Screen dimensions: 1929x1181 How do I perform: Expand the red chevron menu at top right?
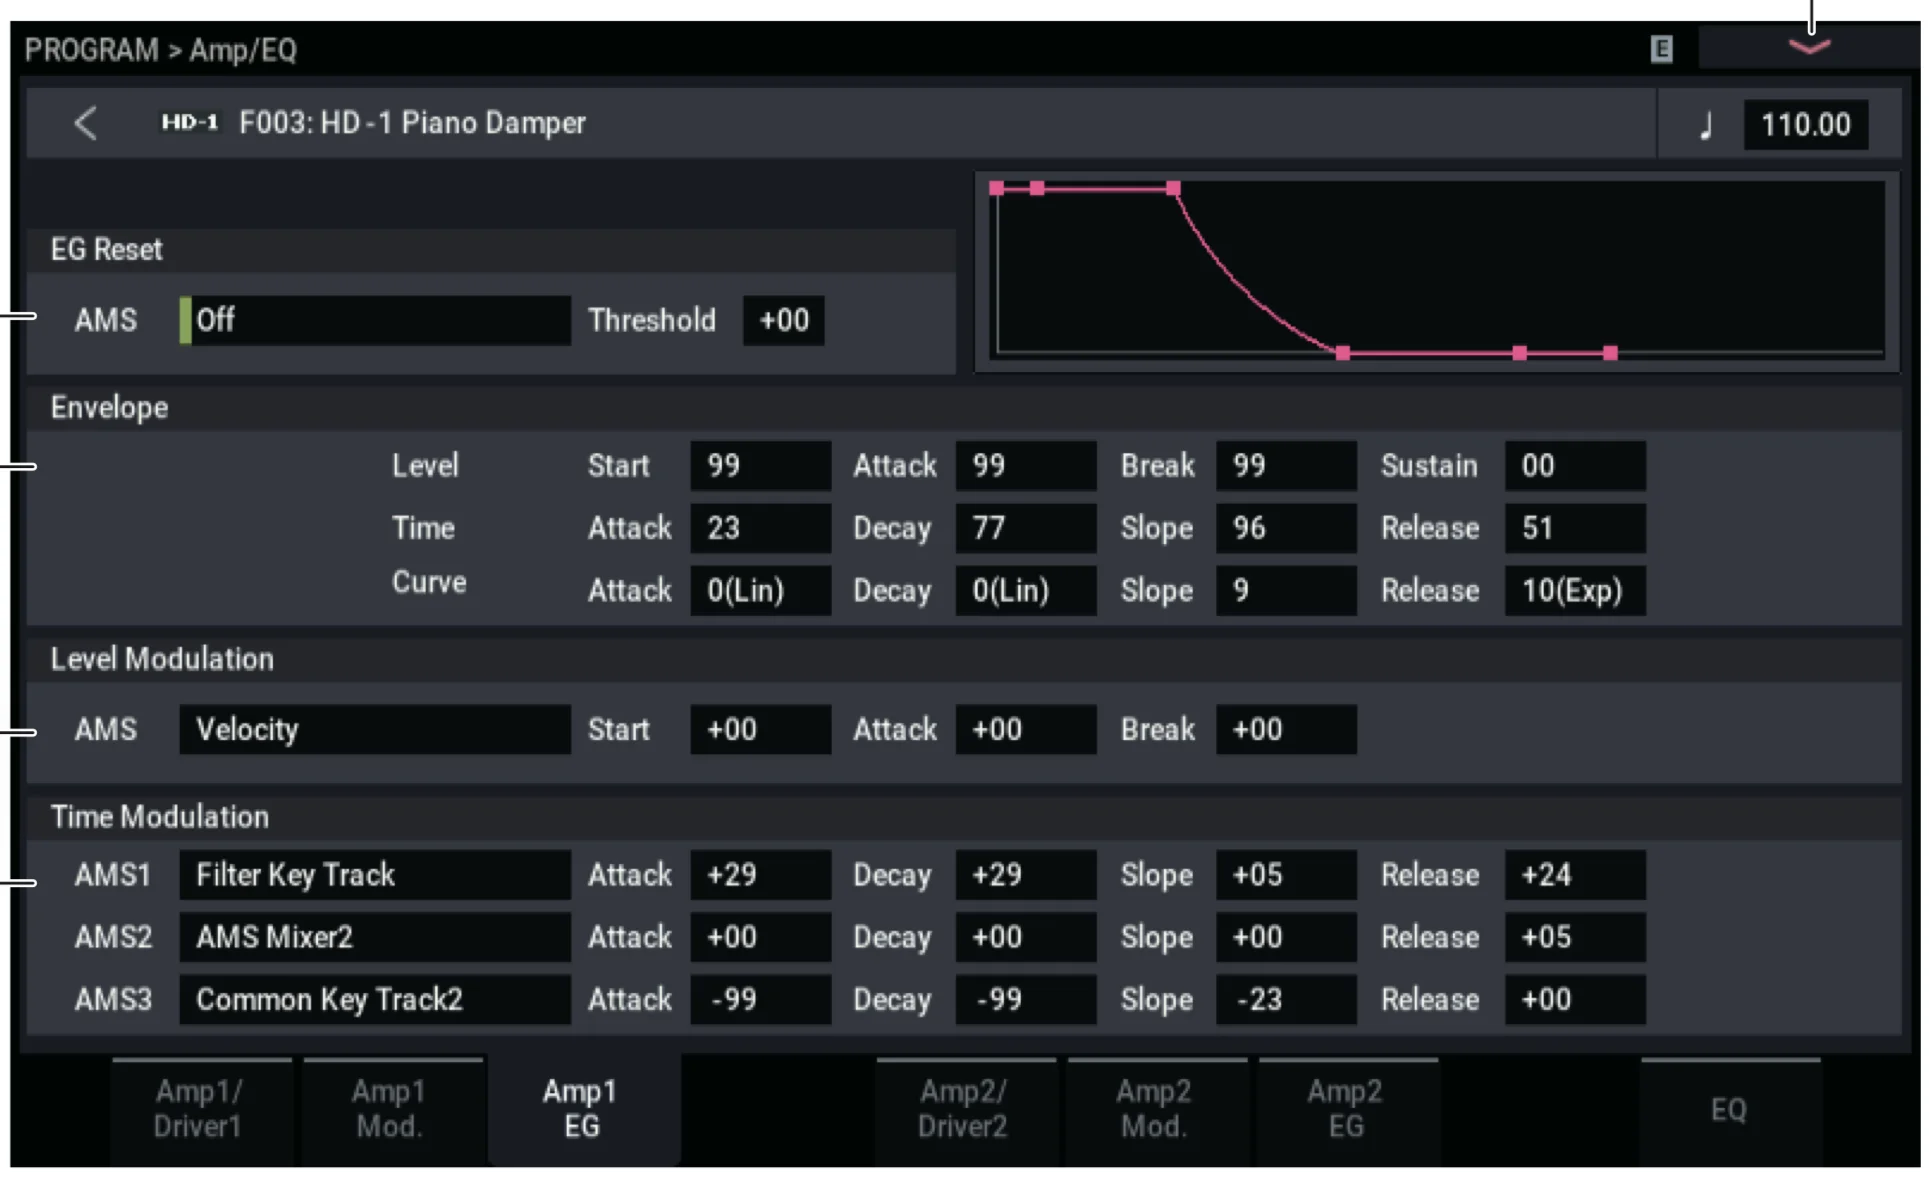pyautogui.click(x=1808, y=47)
